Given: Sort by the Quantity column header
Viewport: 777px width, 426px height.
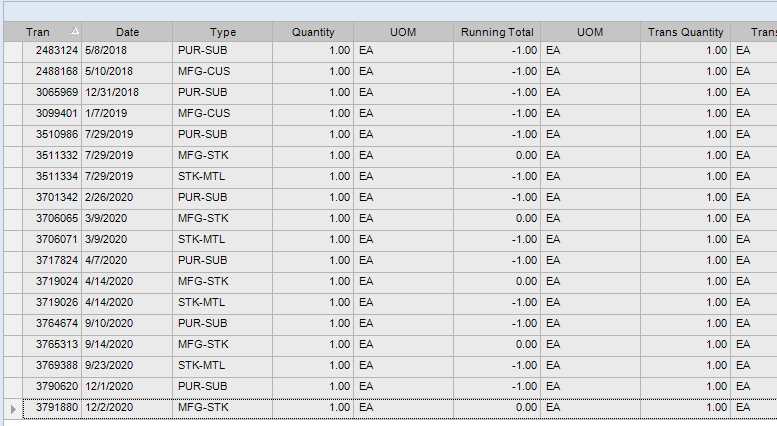Looking at the screenshot, I should (x=313, y=32).
